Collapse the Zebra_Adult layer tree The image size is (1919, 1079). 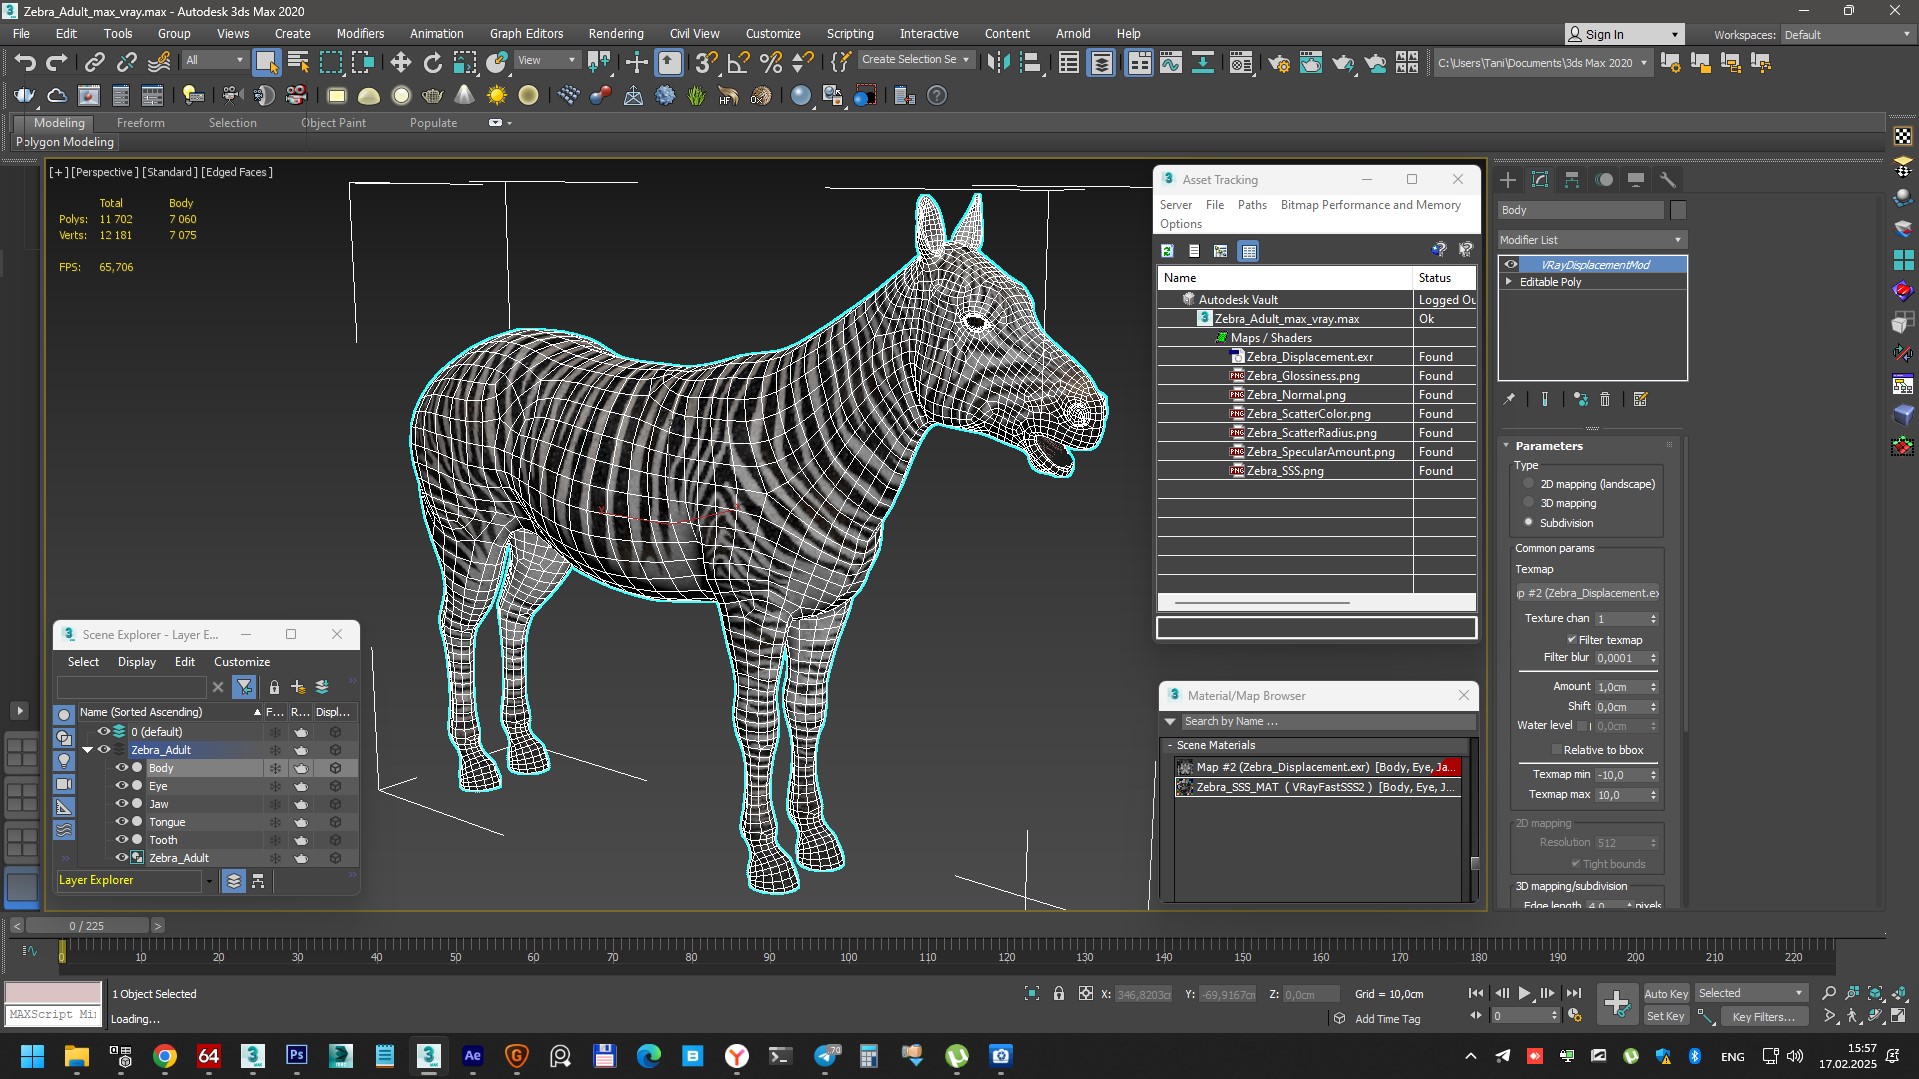(x=88, y=750)
